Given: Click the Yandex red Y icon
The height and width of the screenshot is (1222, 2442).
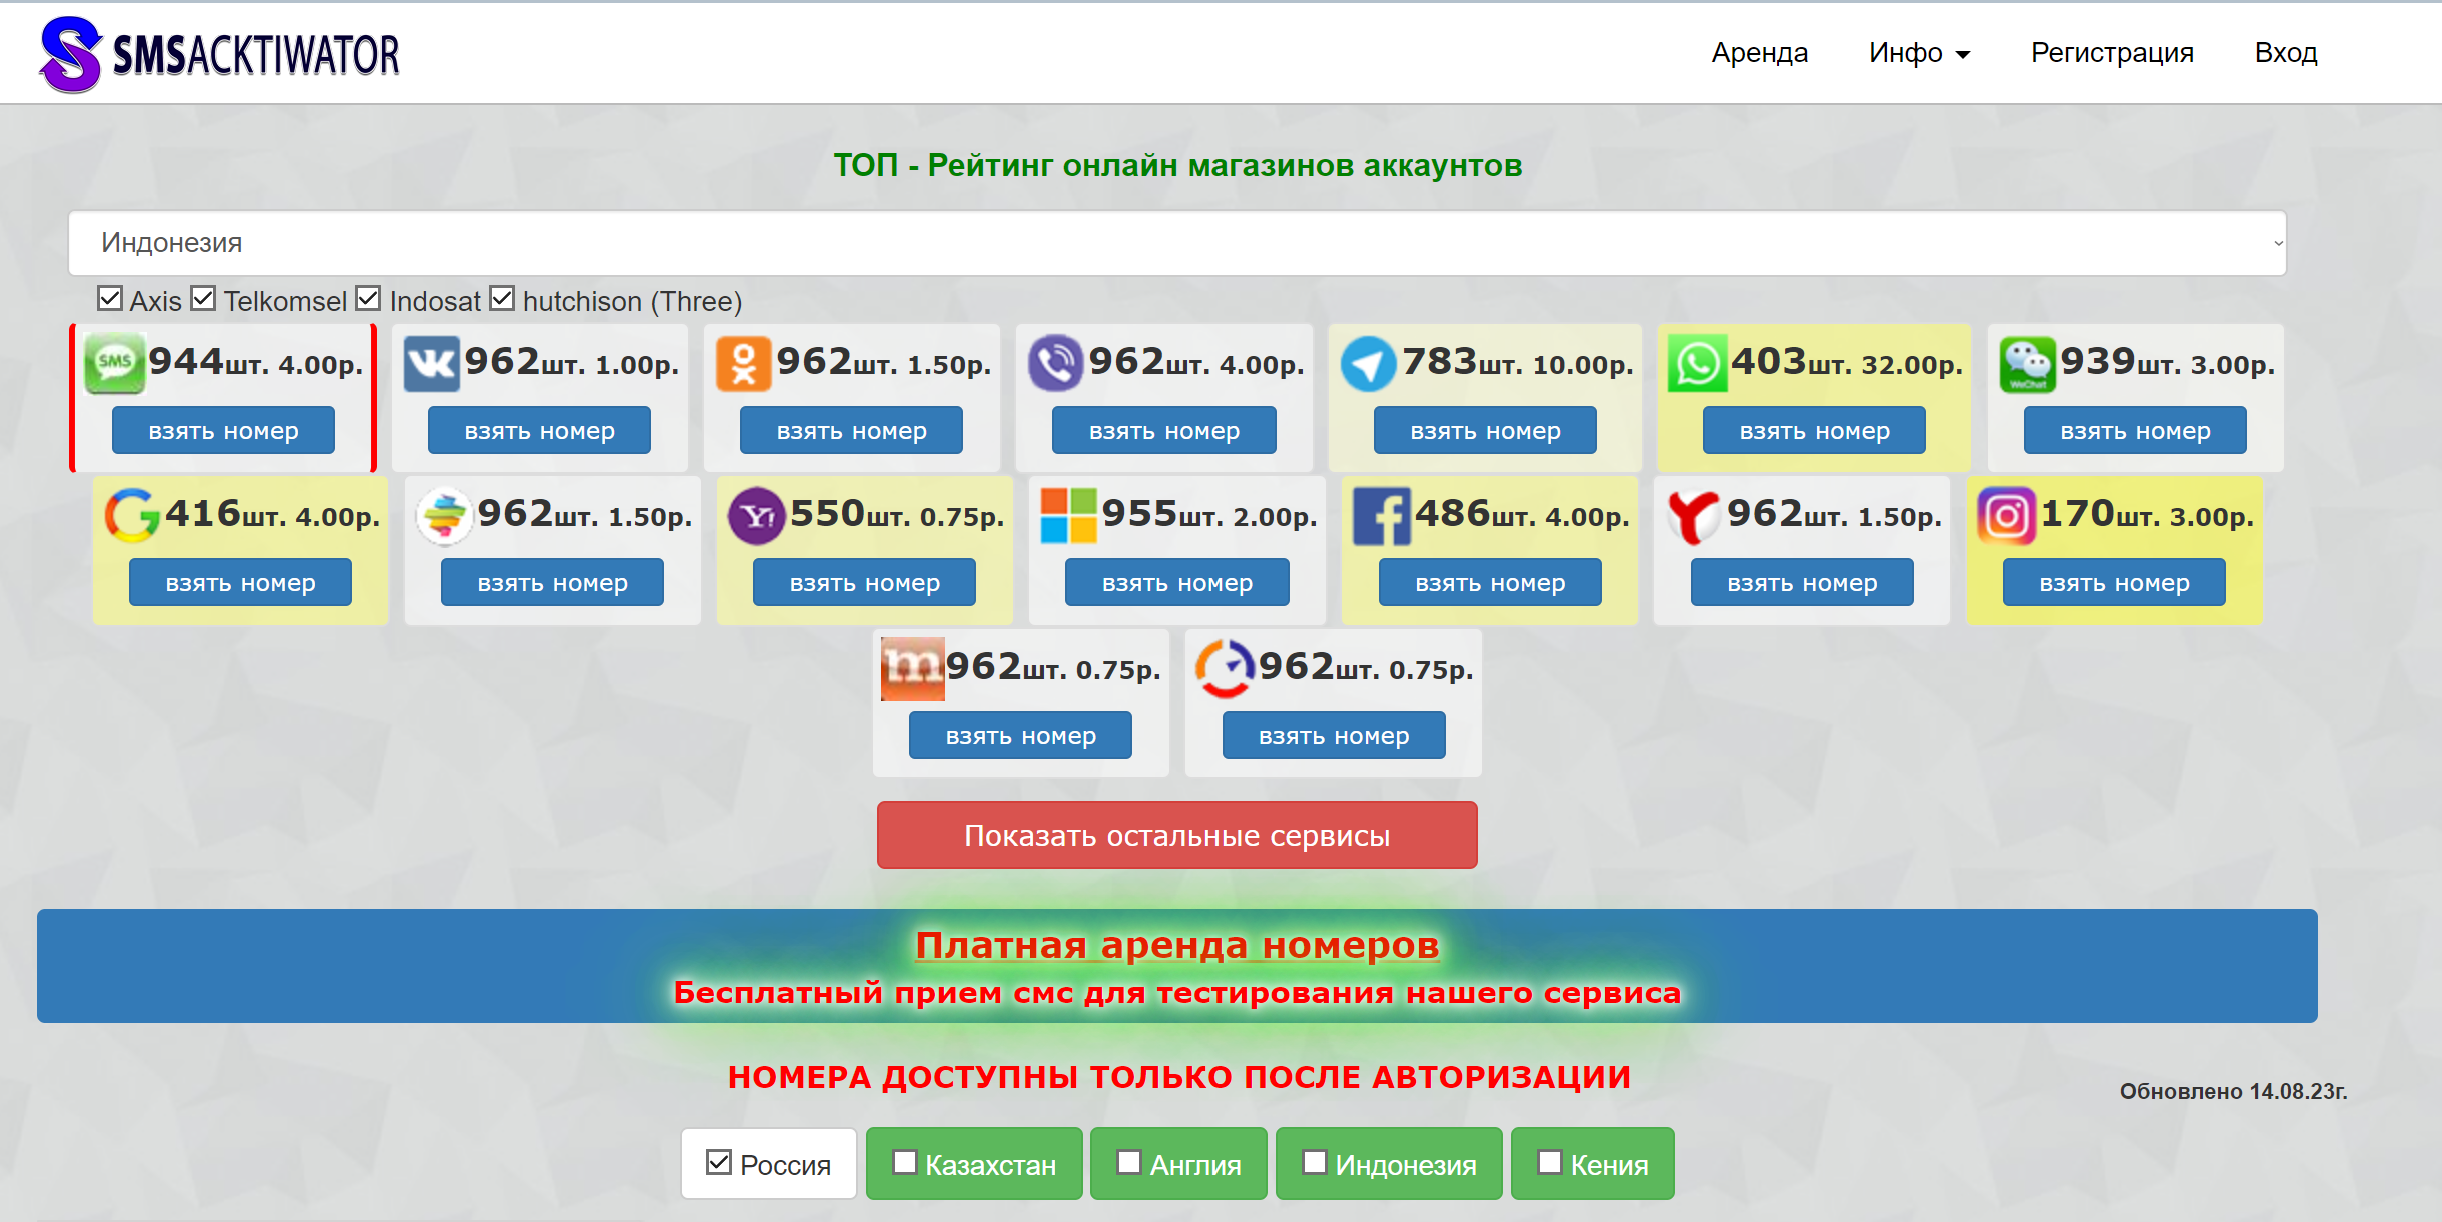Looking at the screenshot, I should click(x=1694, y=516).
